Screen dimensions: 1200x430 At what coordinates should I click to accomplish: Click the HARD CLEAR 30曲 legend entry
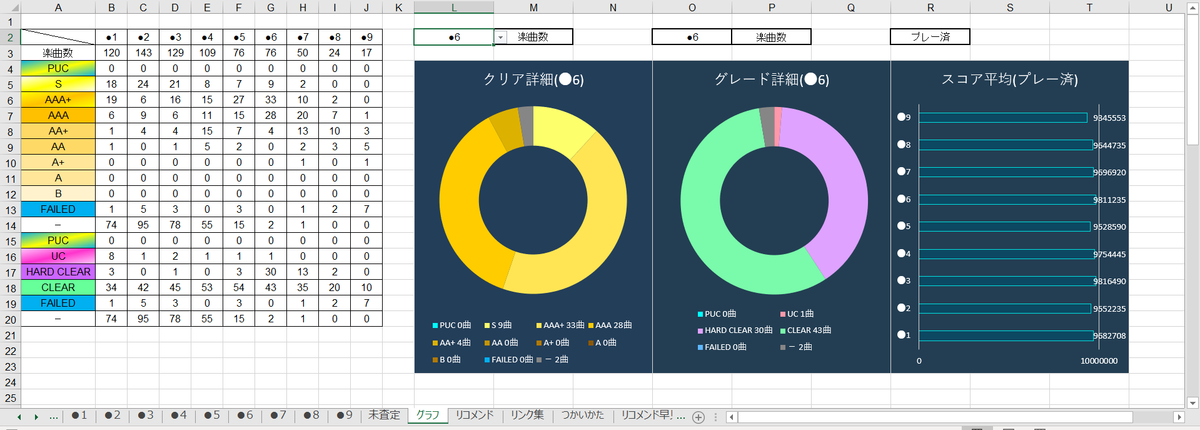[x=734, y=330]
